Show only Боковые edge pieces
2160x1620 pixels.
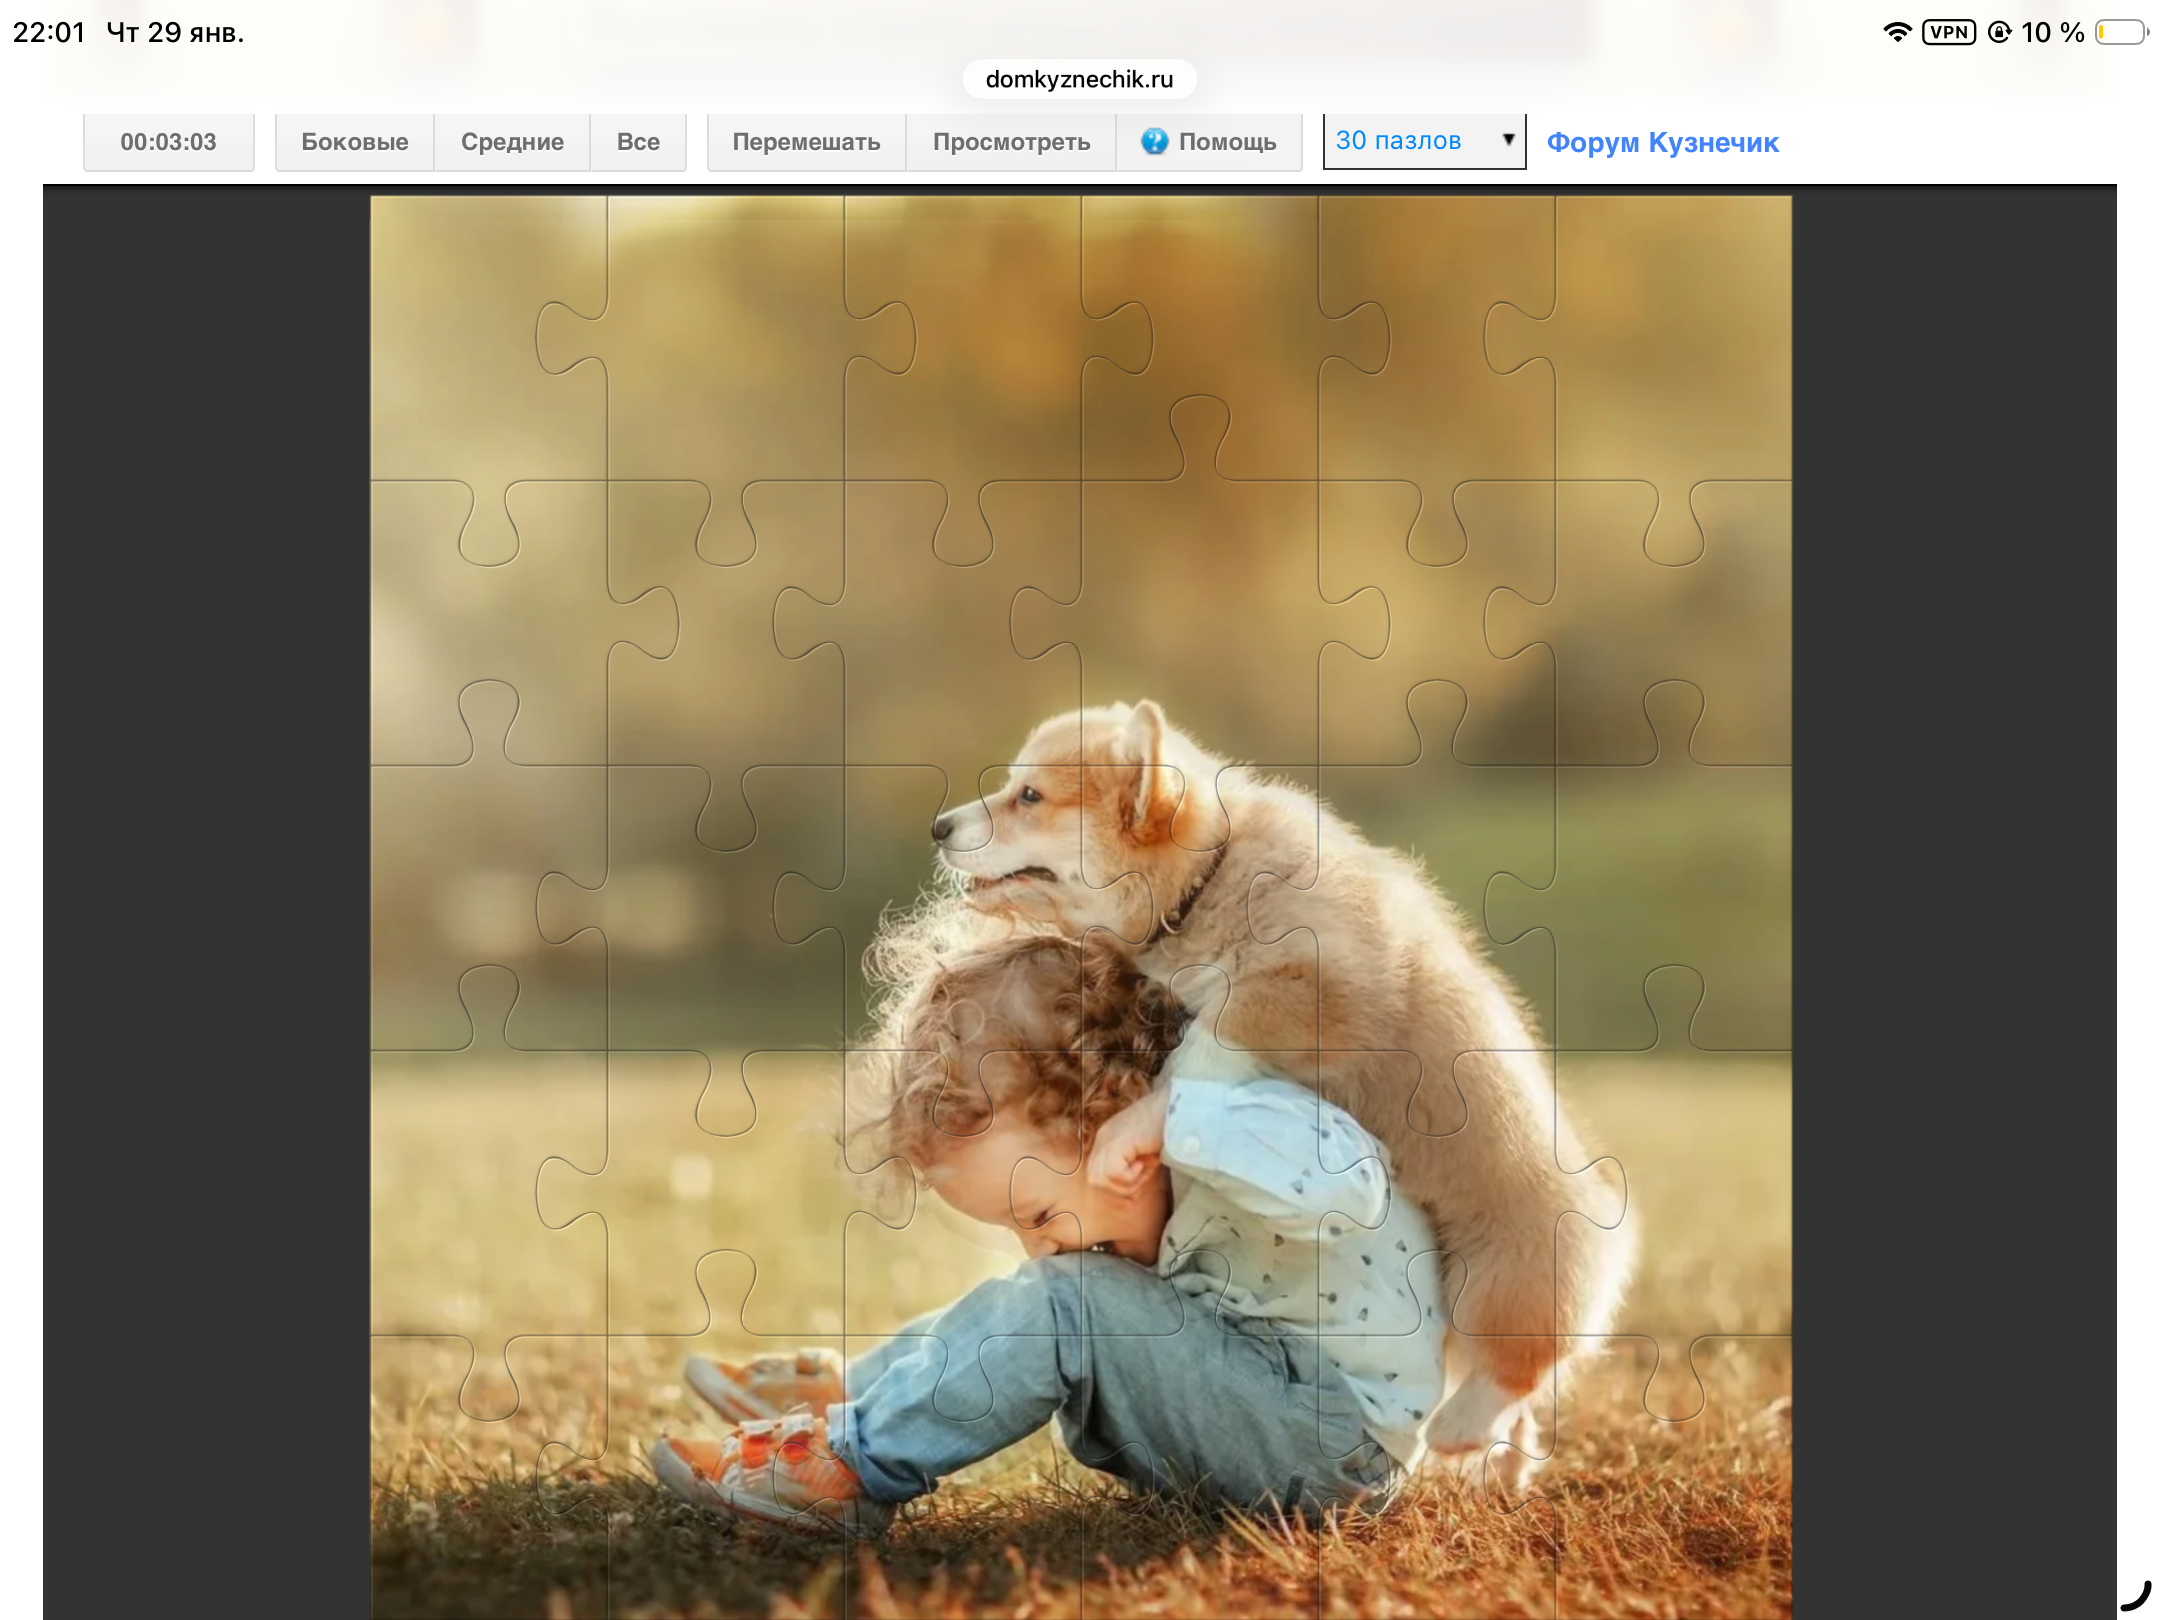pos(354,142)
